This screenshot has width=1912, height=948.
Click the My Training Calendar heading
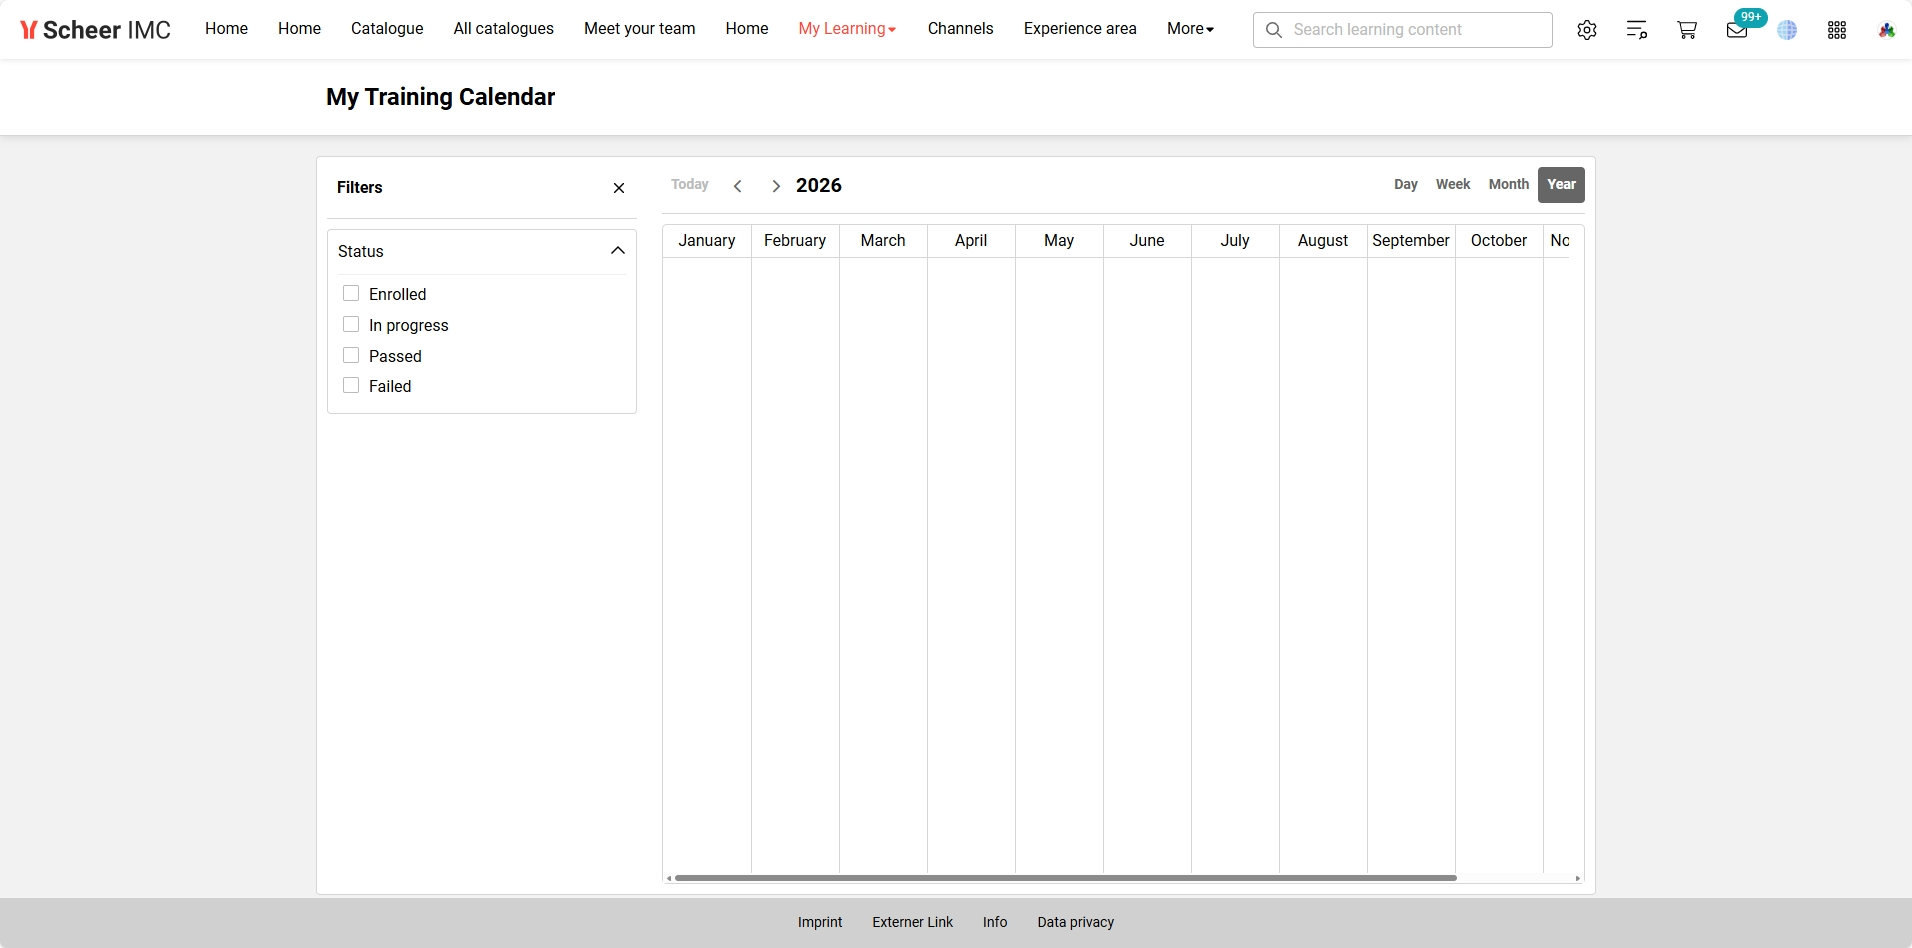click(440, 97)
